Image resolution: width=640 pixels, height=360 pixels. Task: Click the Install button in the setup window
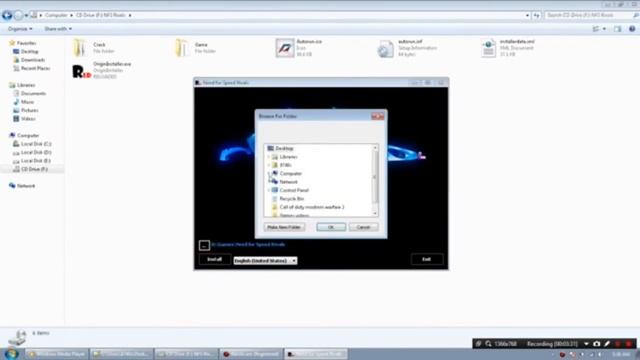pyautogui.click(x=215, y=259)
